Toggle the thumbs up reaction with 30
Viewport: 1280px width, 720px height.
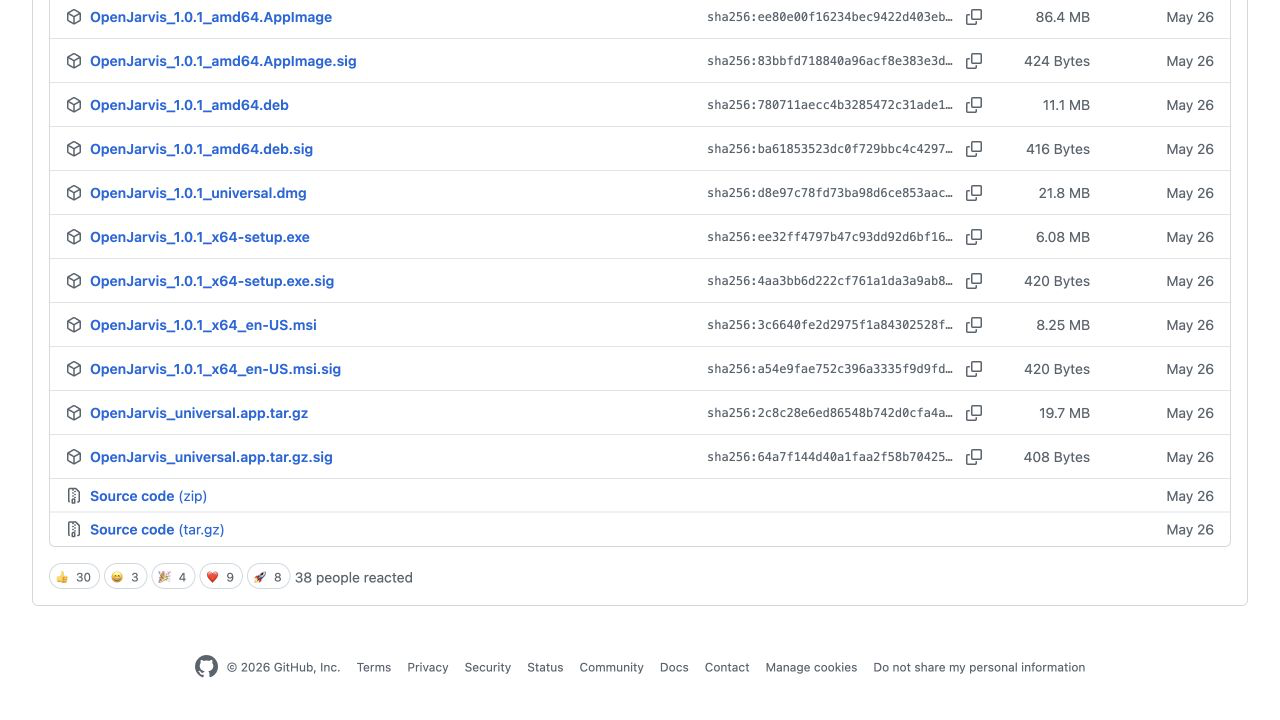74,577
